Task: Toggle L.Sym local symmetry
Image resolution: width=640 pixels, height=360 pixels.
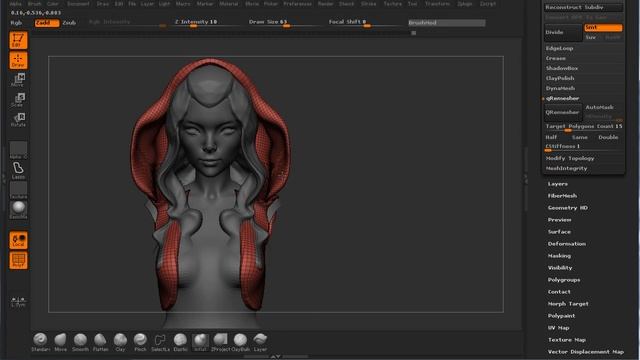Action: [18, 301]
